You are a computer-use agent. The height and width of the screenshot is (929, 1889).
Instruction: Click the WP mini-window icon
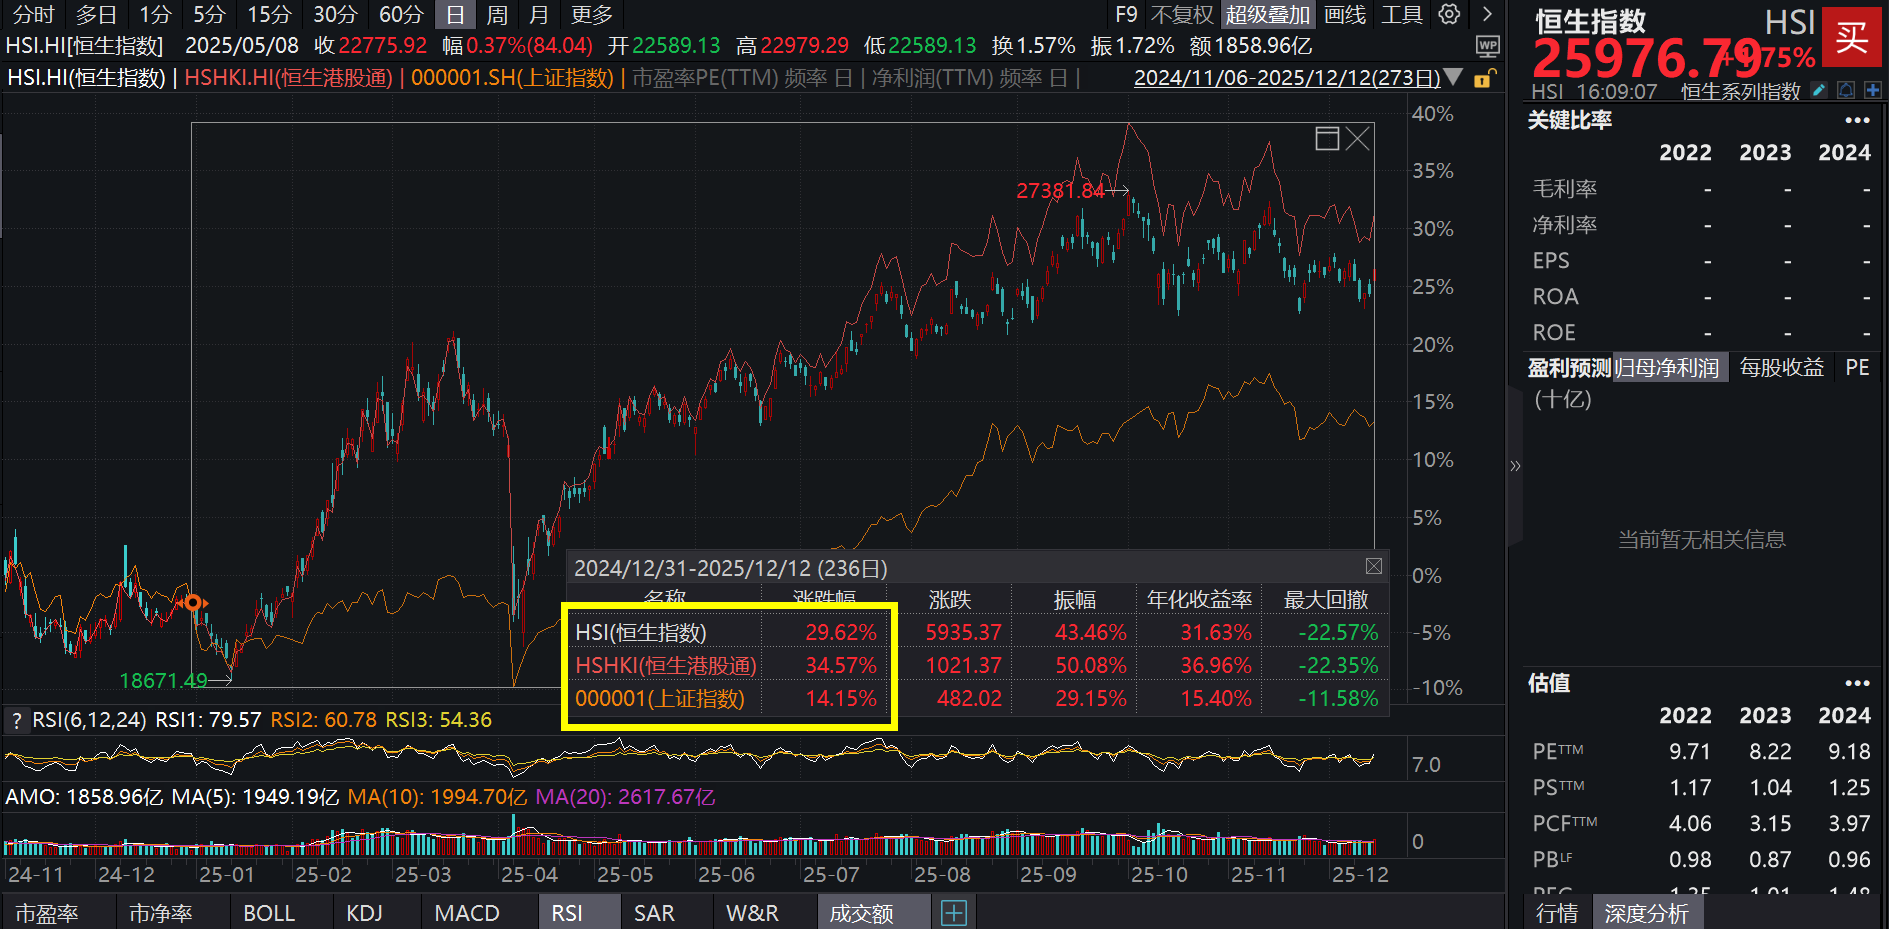(x=1487, y=46)
